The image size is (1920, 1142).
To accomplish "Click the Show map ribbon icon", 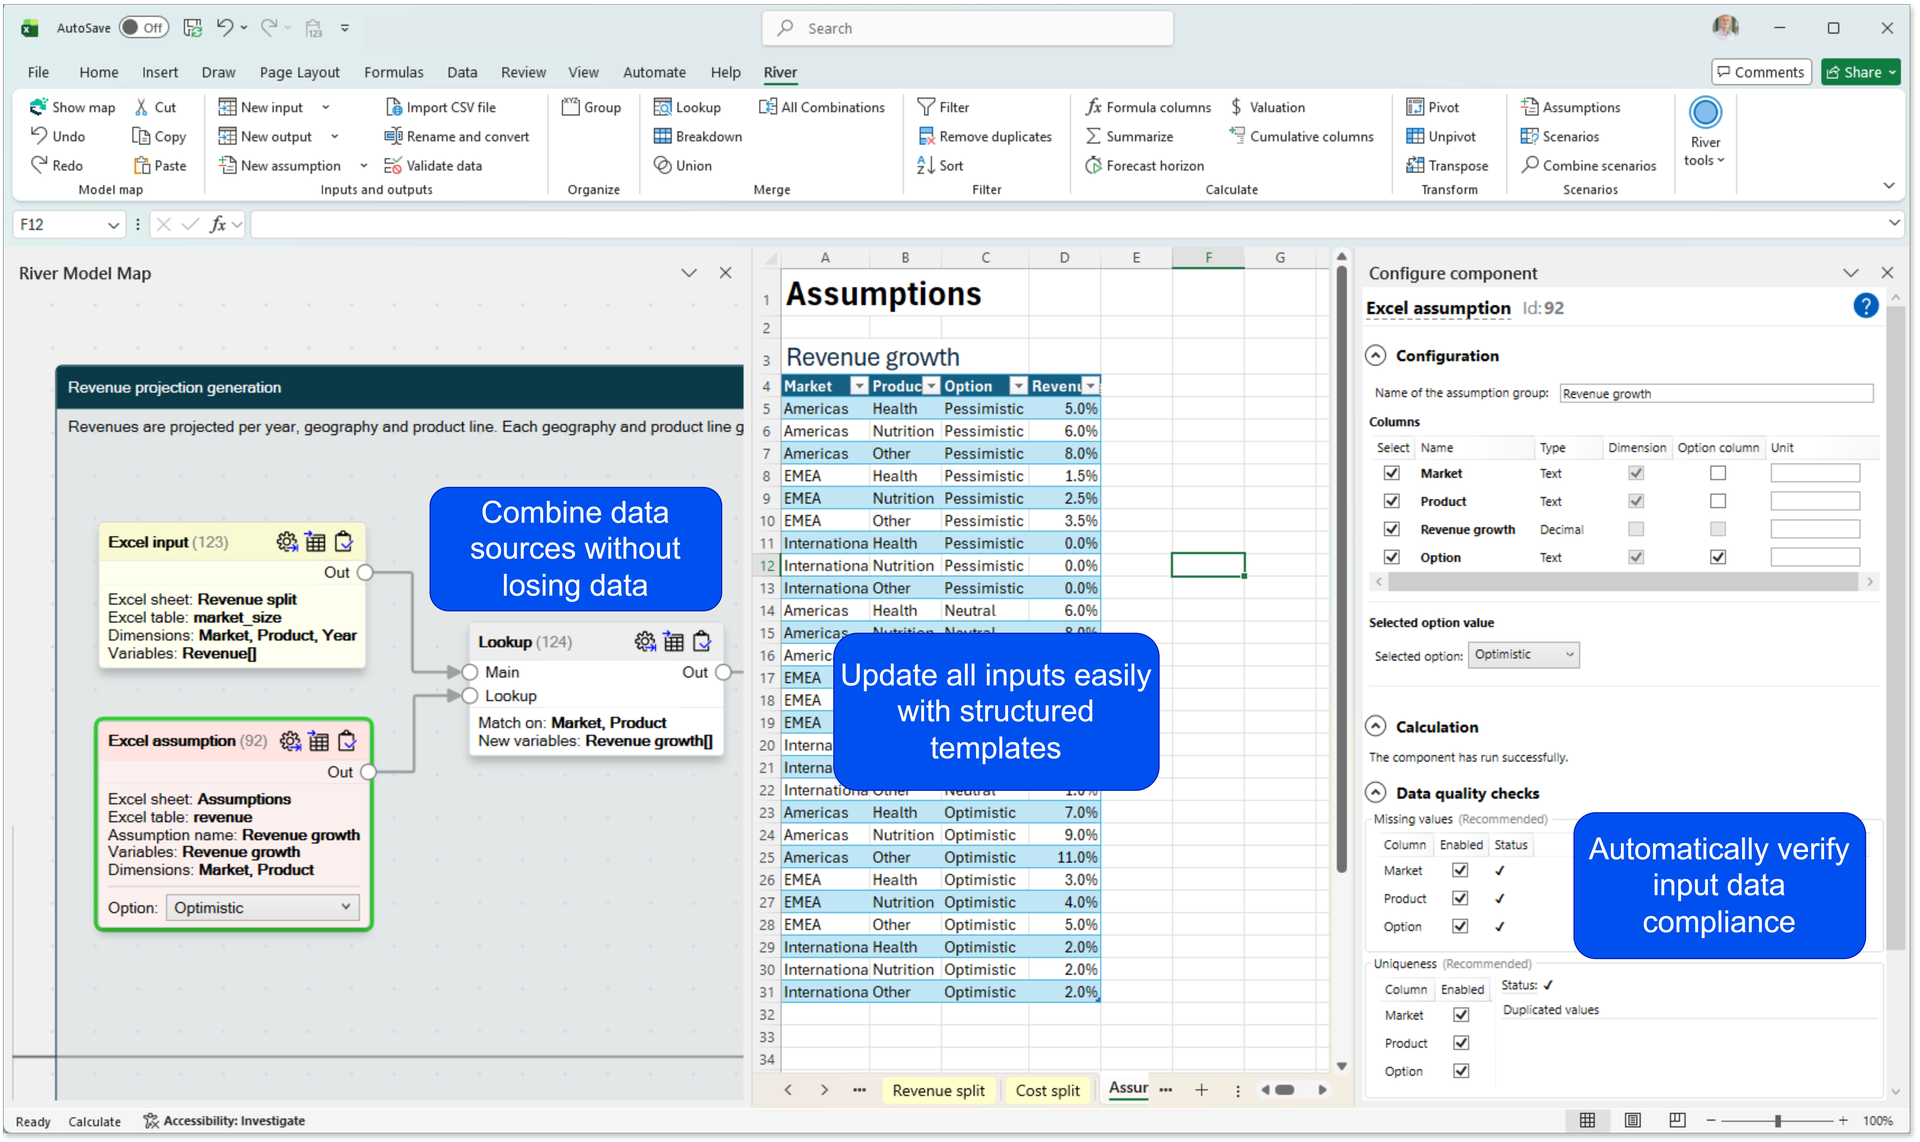I will pos(39,107).
